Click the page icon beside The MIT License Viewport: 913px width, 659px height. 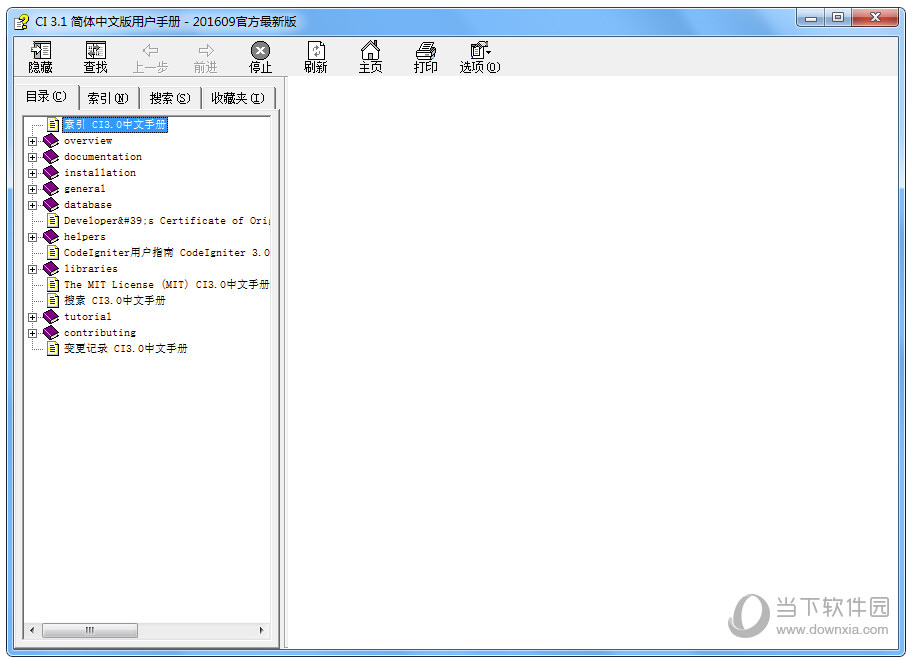[53, 285]
